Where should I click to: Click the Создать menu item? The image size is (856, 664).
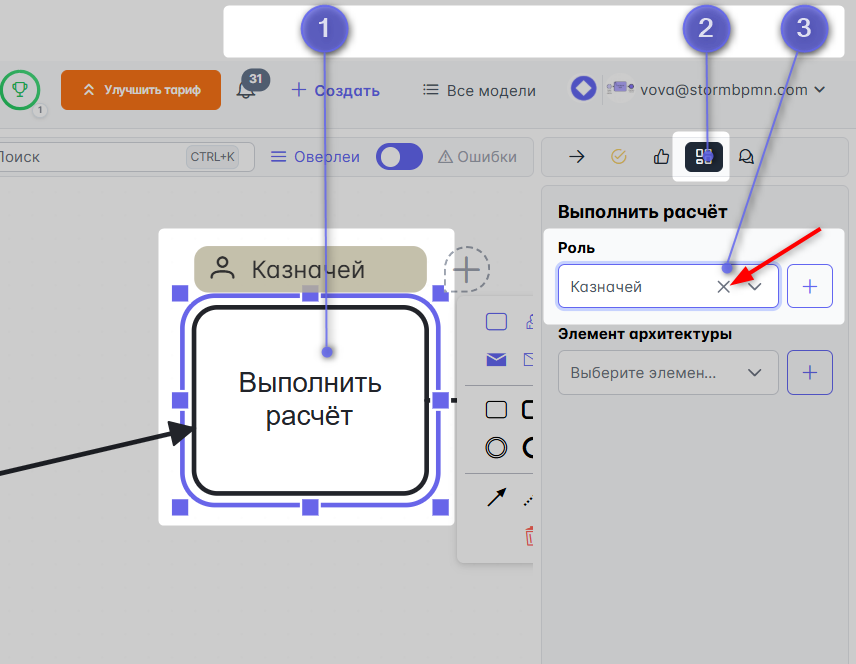[336, 90]
